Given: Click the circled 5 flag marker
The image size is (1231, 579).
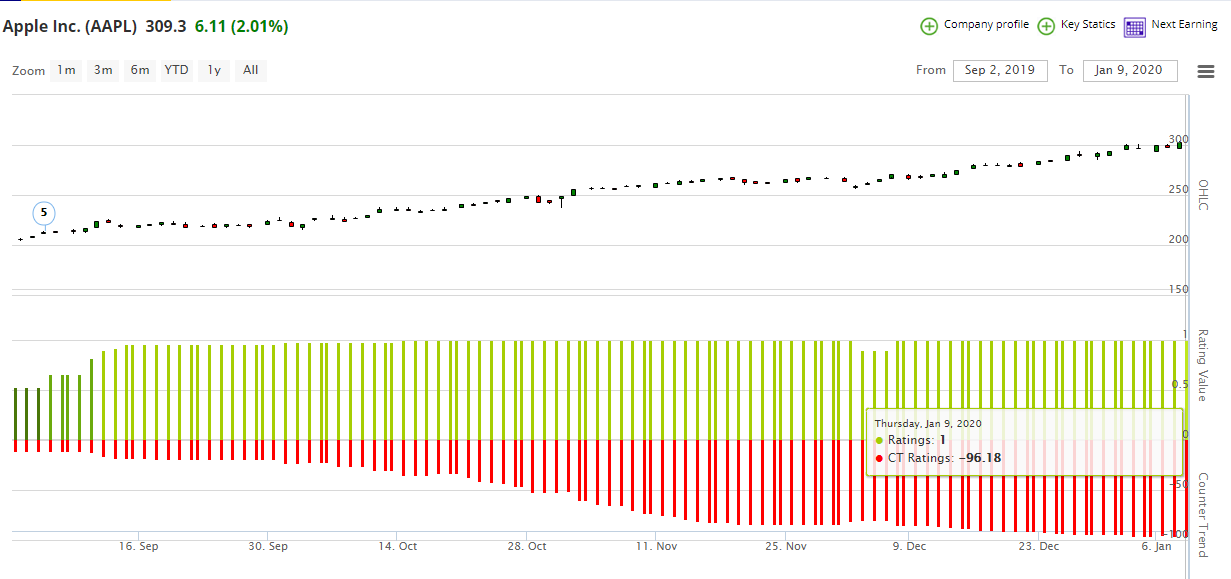Looking at the screenshot, I should (43, 213).
